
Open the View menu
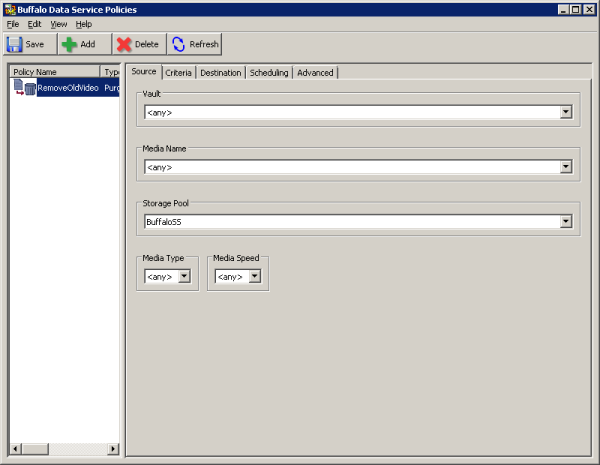click(x=59, y=24)
